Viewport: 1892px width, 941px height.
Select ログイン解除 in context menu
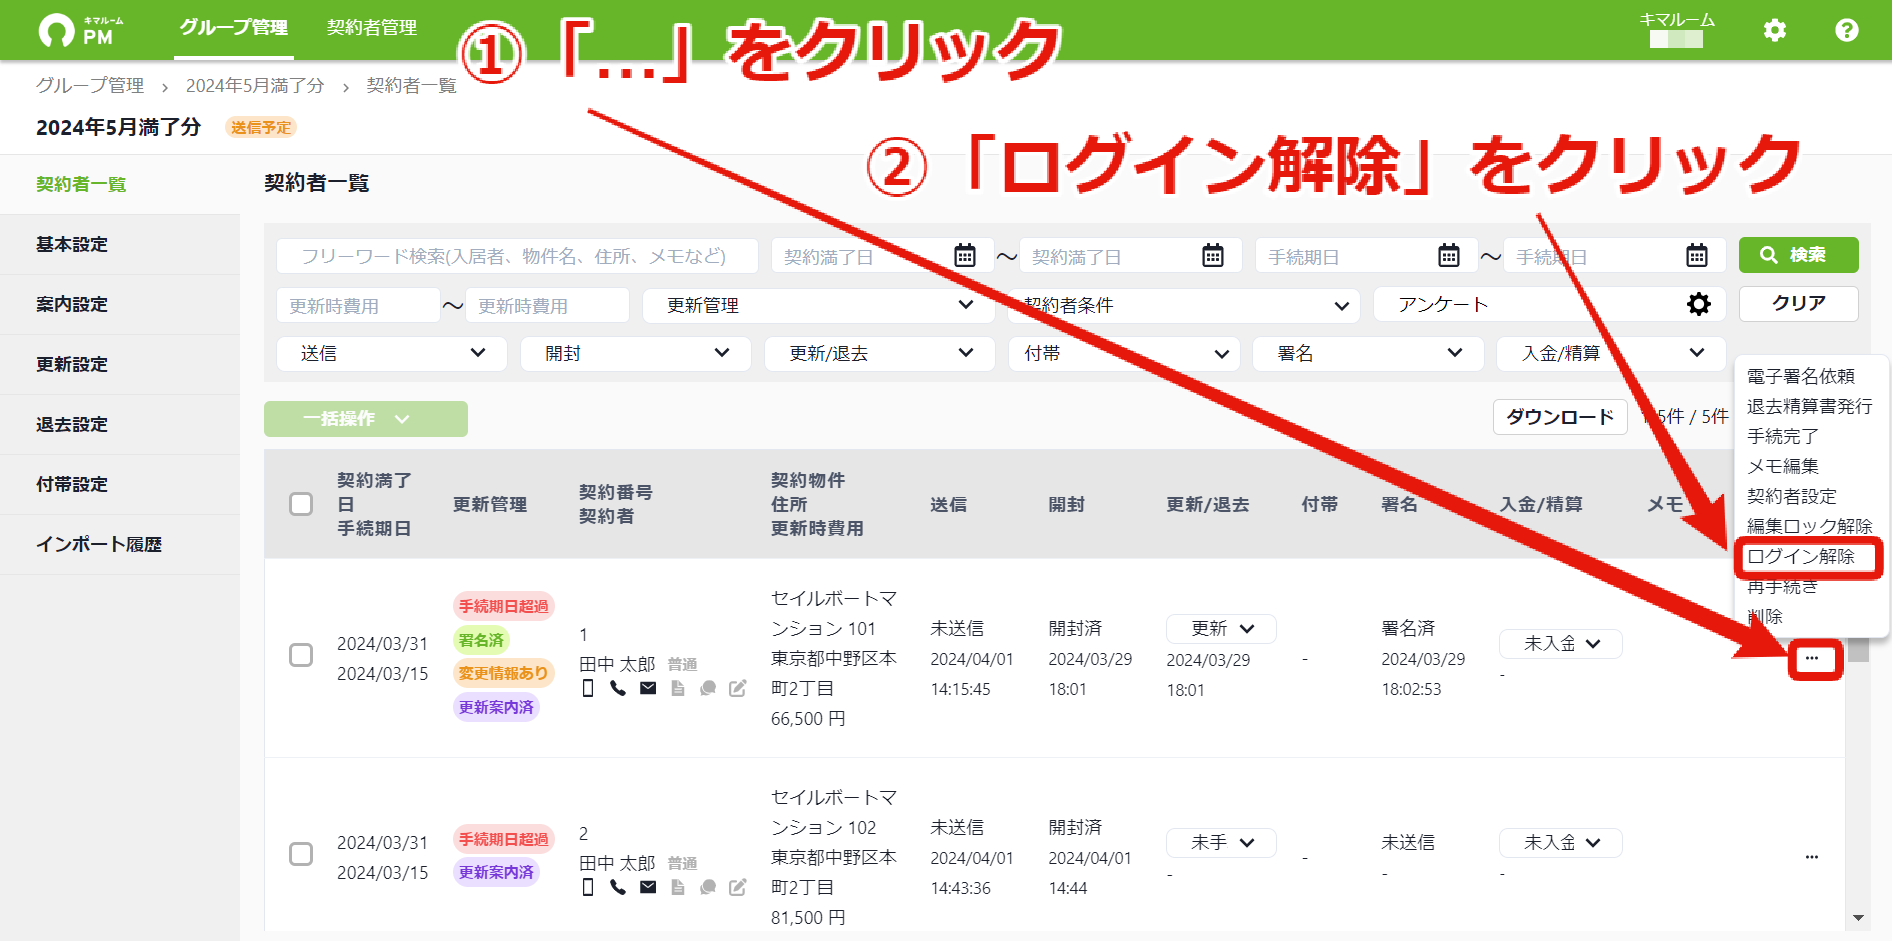[1801, 556]
